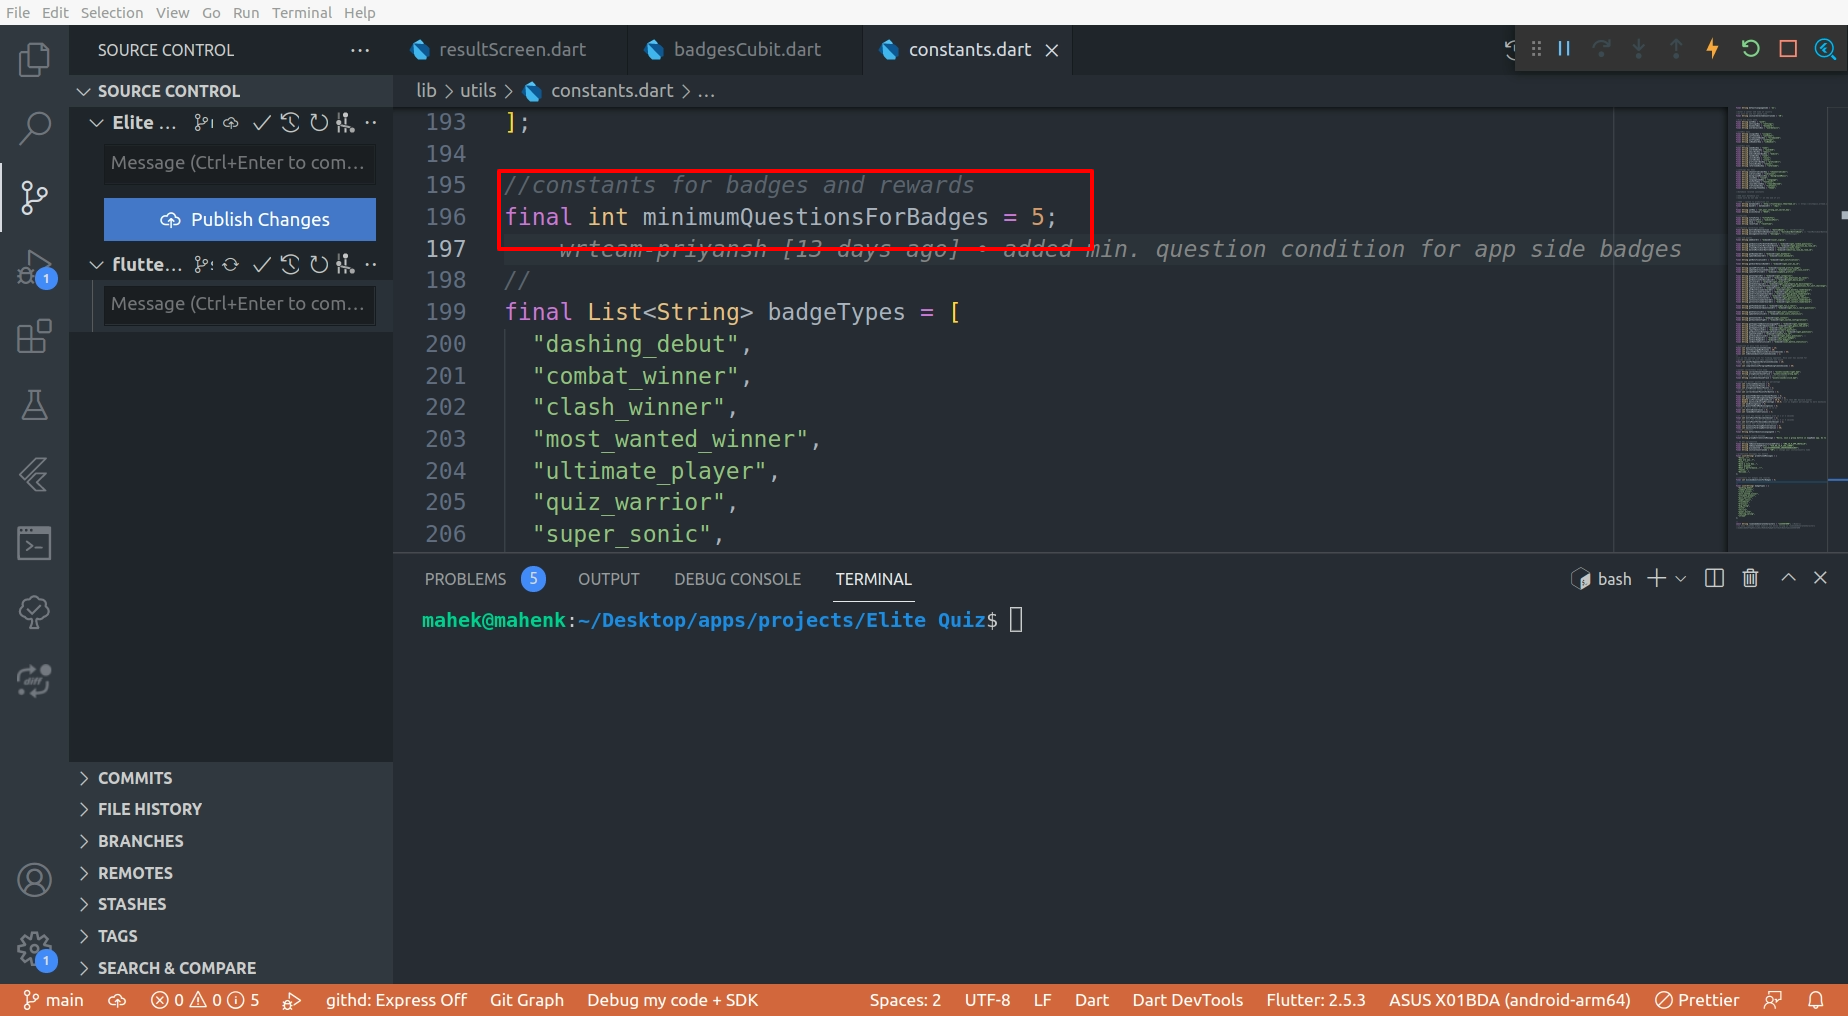Pause the debugger execution

1564,49
